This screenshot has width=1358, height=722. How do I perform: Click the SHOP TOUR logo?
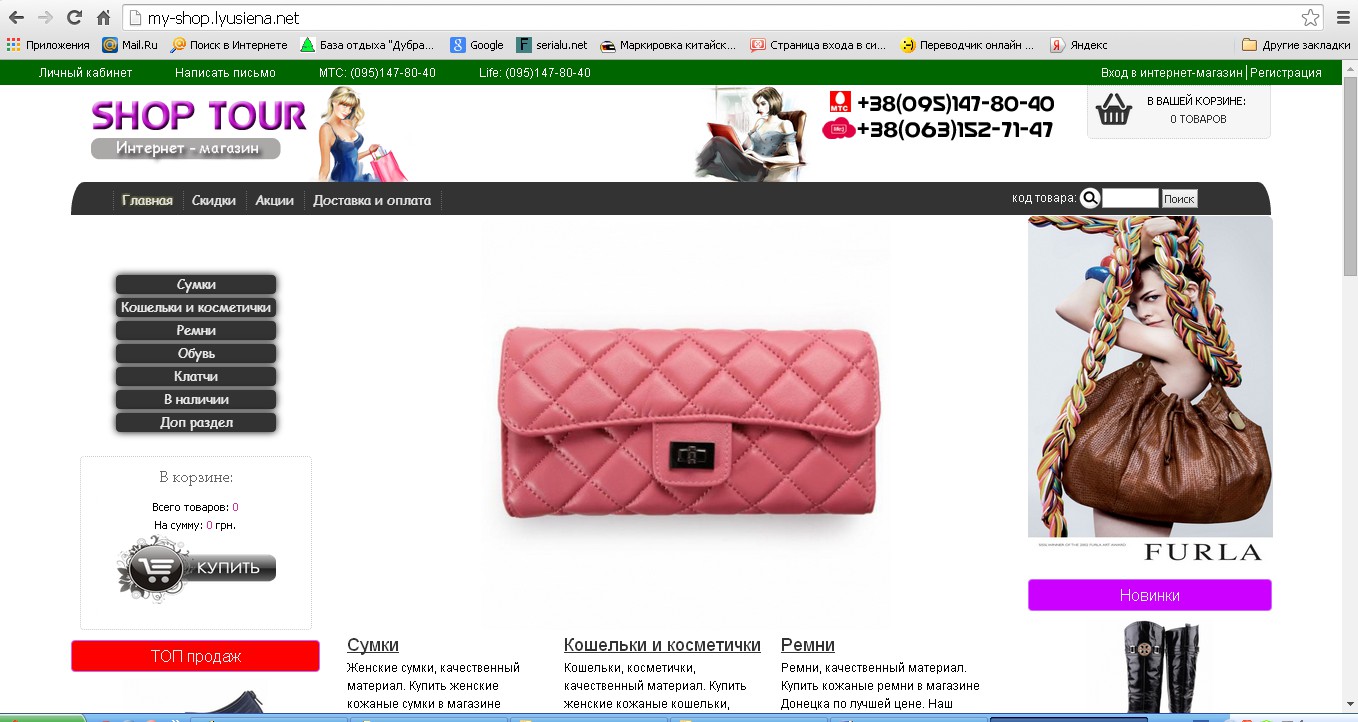pyautogui.click(x=198, y=116)
